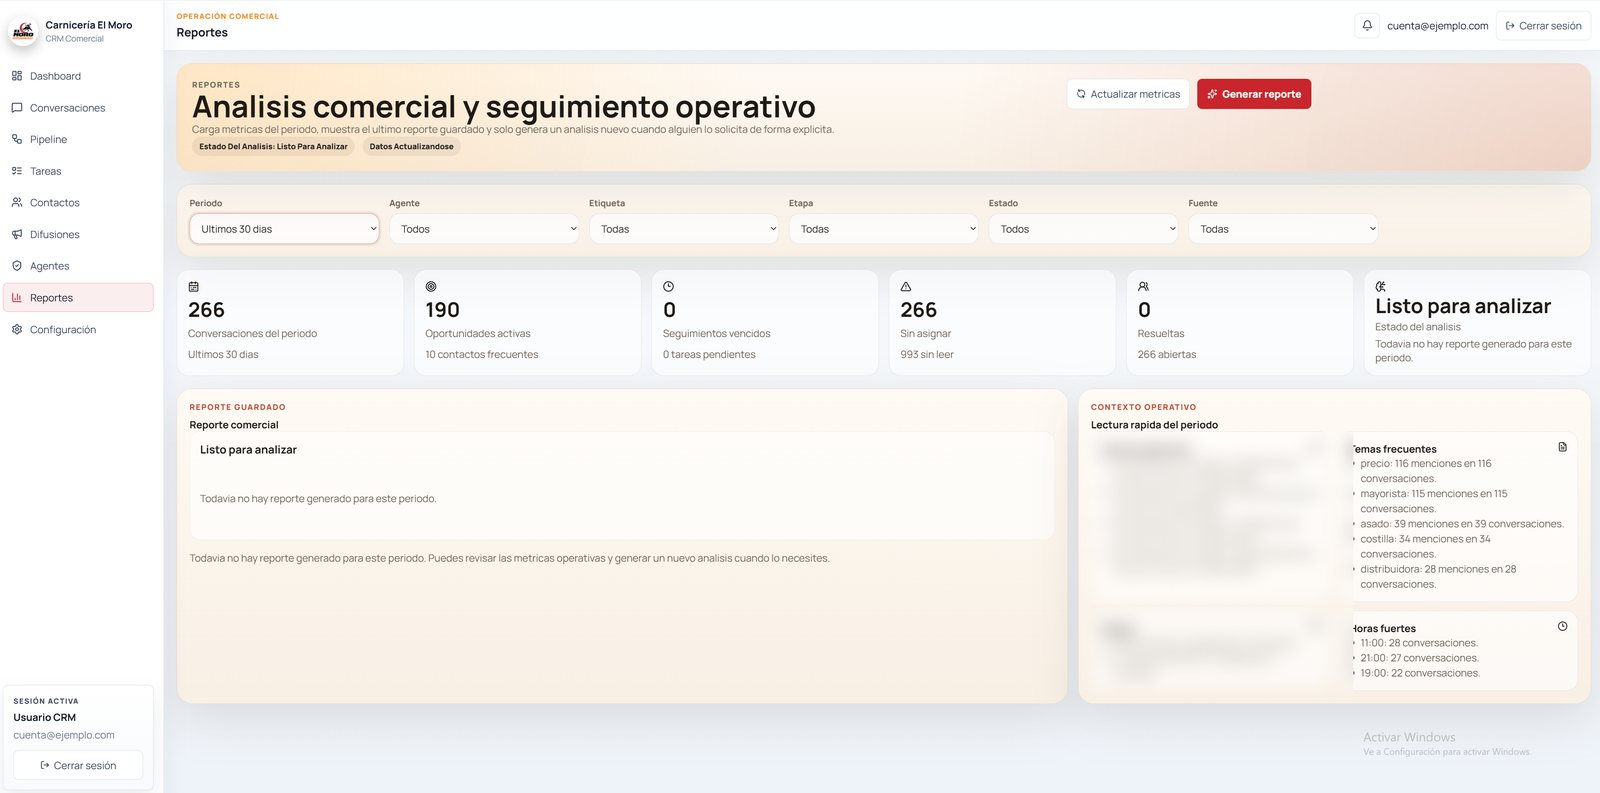Open Contactos in the sidebar
The image size is (1600, 793).
coord(78,203)
